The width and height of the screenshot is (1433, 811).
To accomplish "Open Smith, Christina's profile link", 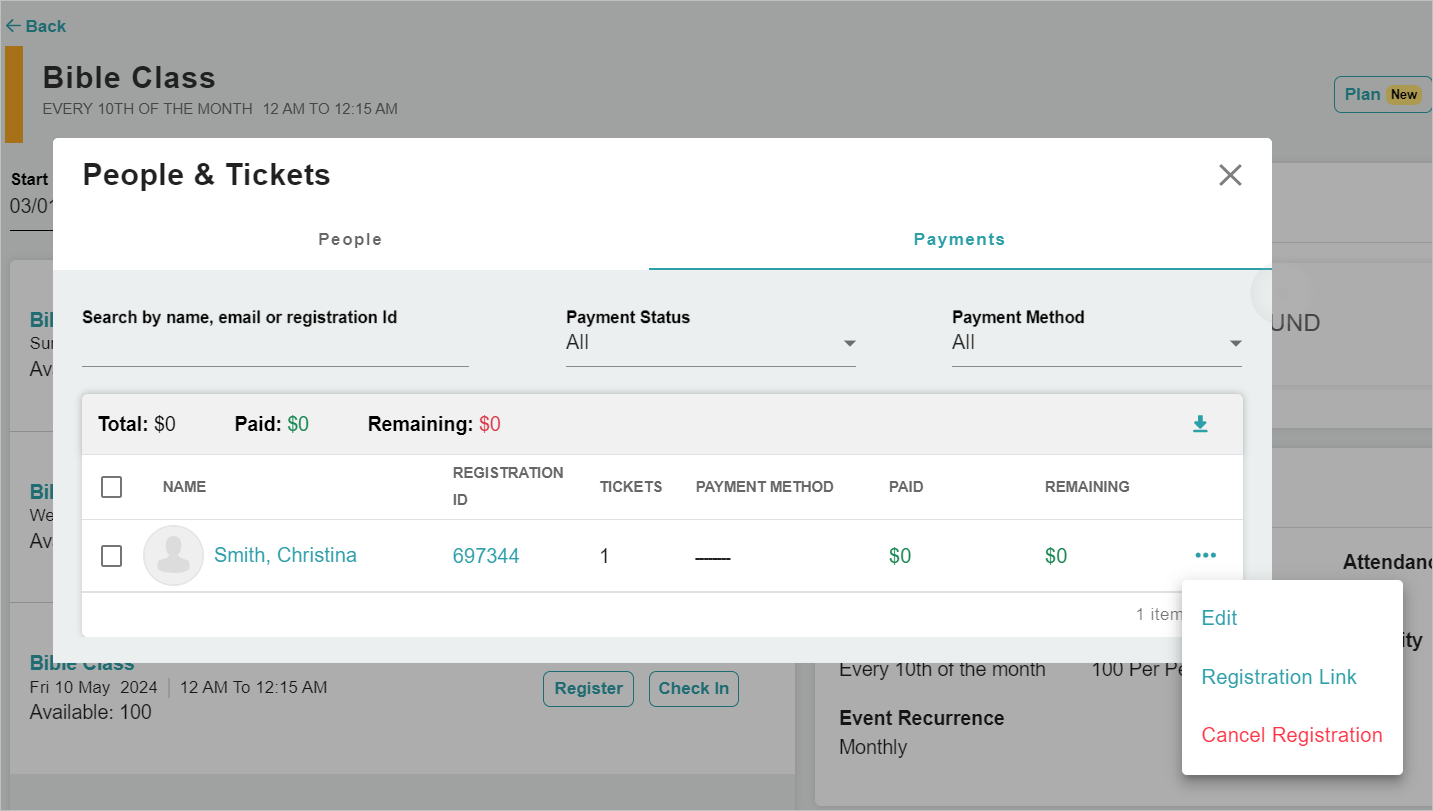I will tap(285, 555).
